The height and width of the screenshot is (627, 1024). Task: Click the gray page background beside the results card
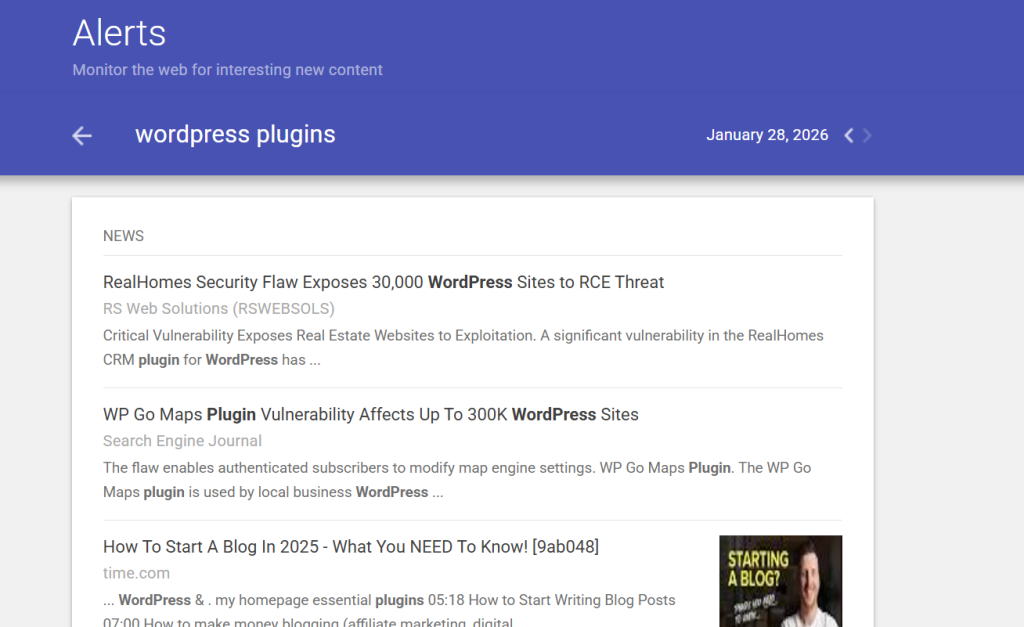948,400
